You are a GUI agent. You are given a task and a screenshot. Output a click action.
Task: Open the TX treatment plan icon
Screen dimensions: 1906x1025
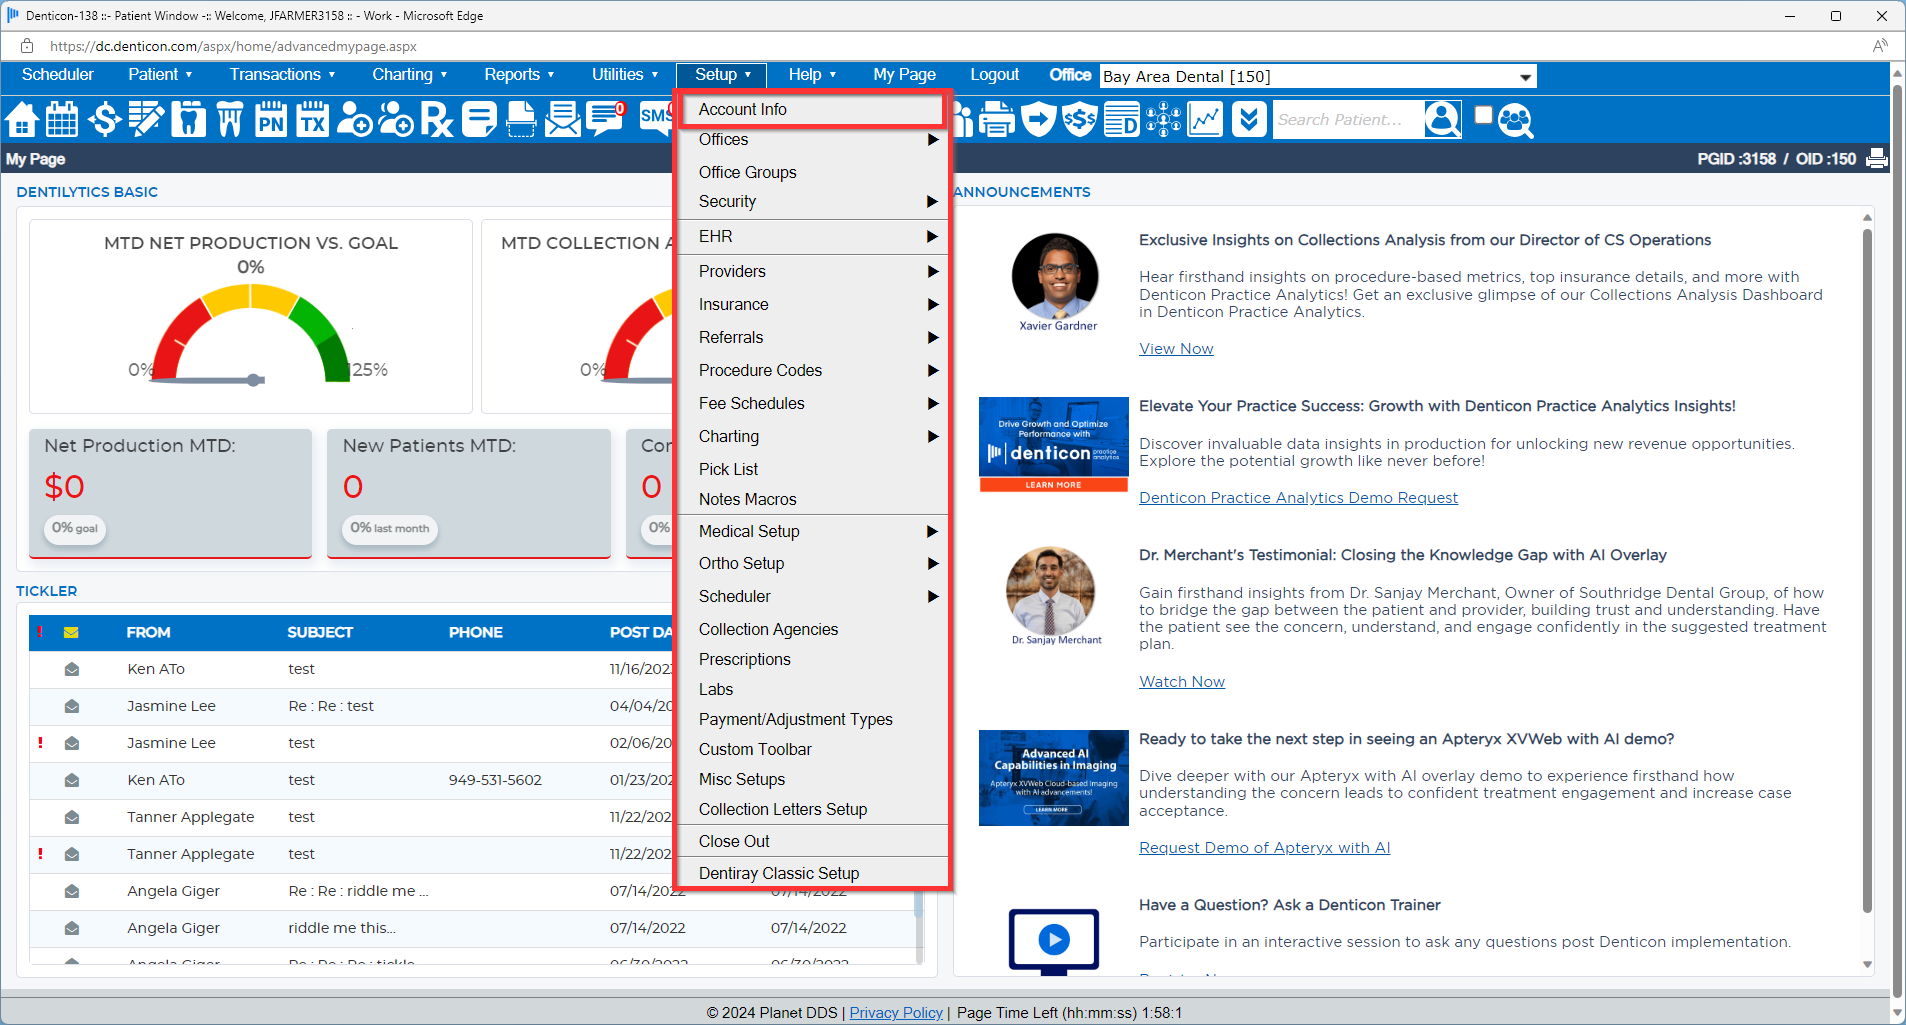click(x=313, y=120)
